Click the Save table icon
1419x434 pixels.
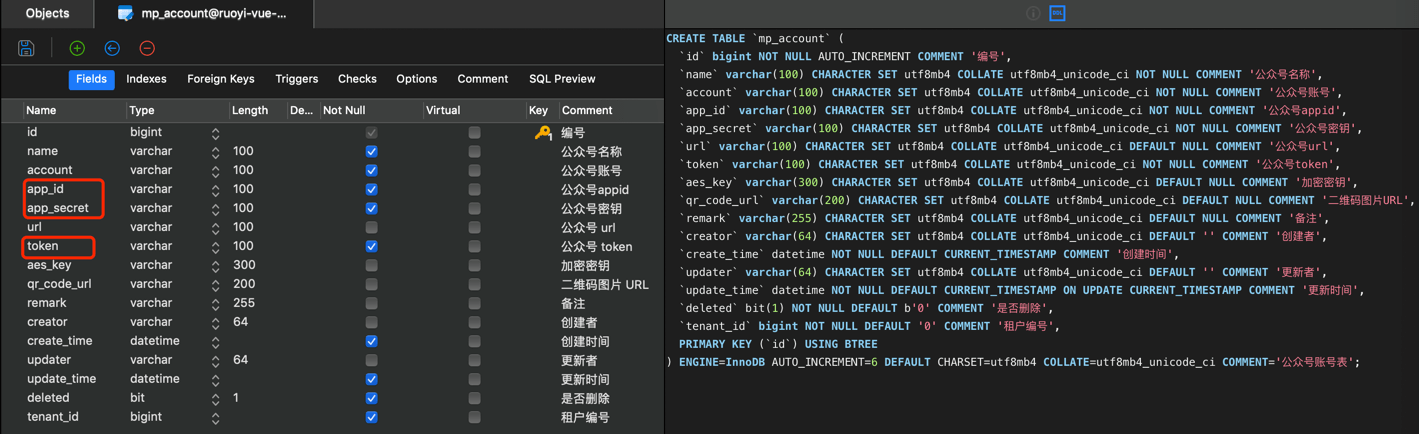click(x=27, y=48)
